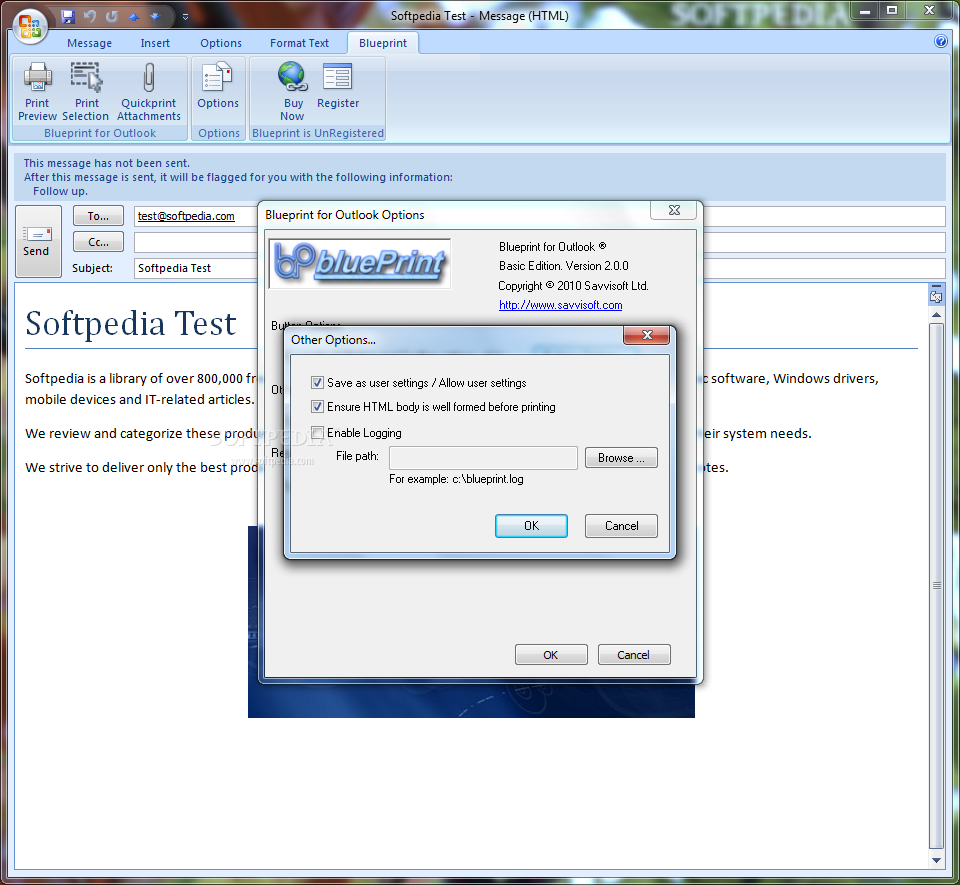Click 'For example: c:\blueprint.log' hint text
This screenshot has height=885, width=960.
(456, 479)
